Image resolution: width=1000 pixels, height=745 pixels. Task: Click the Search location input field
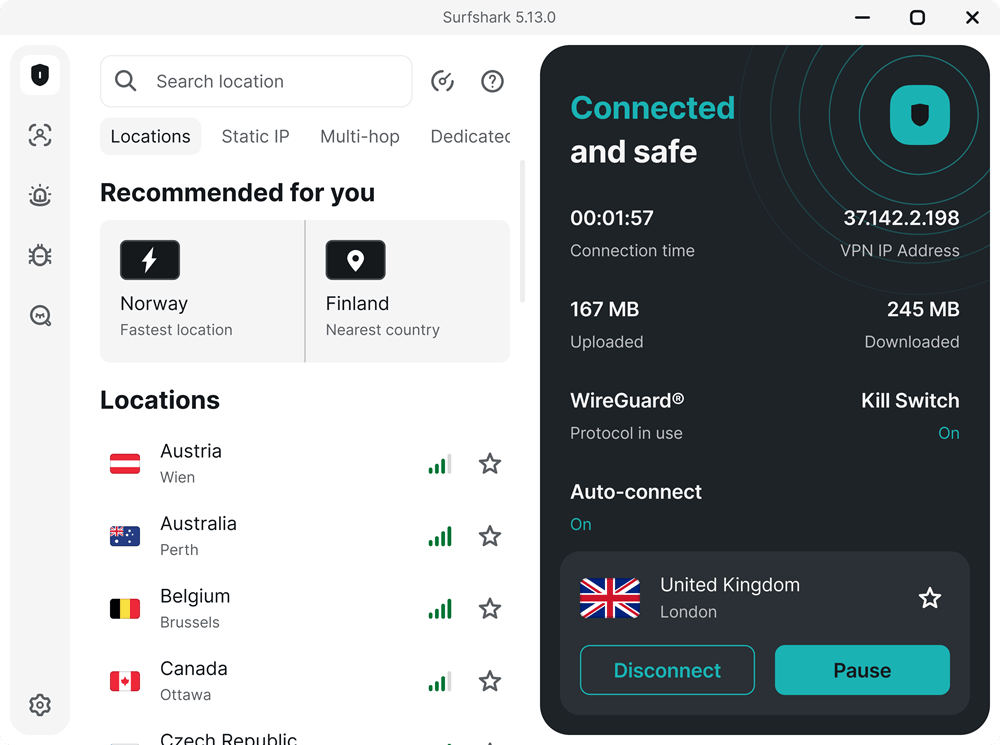click(256, 81)
